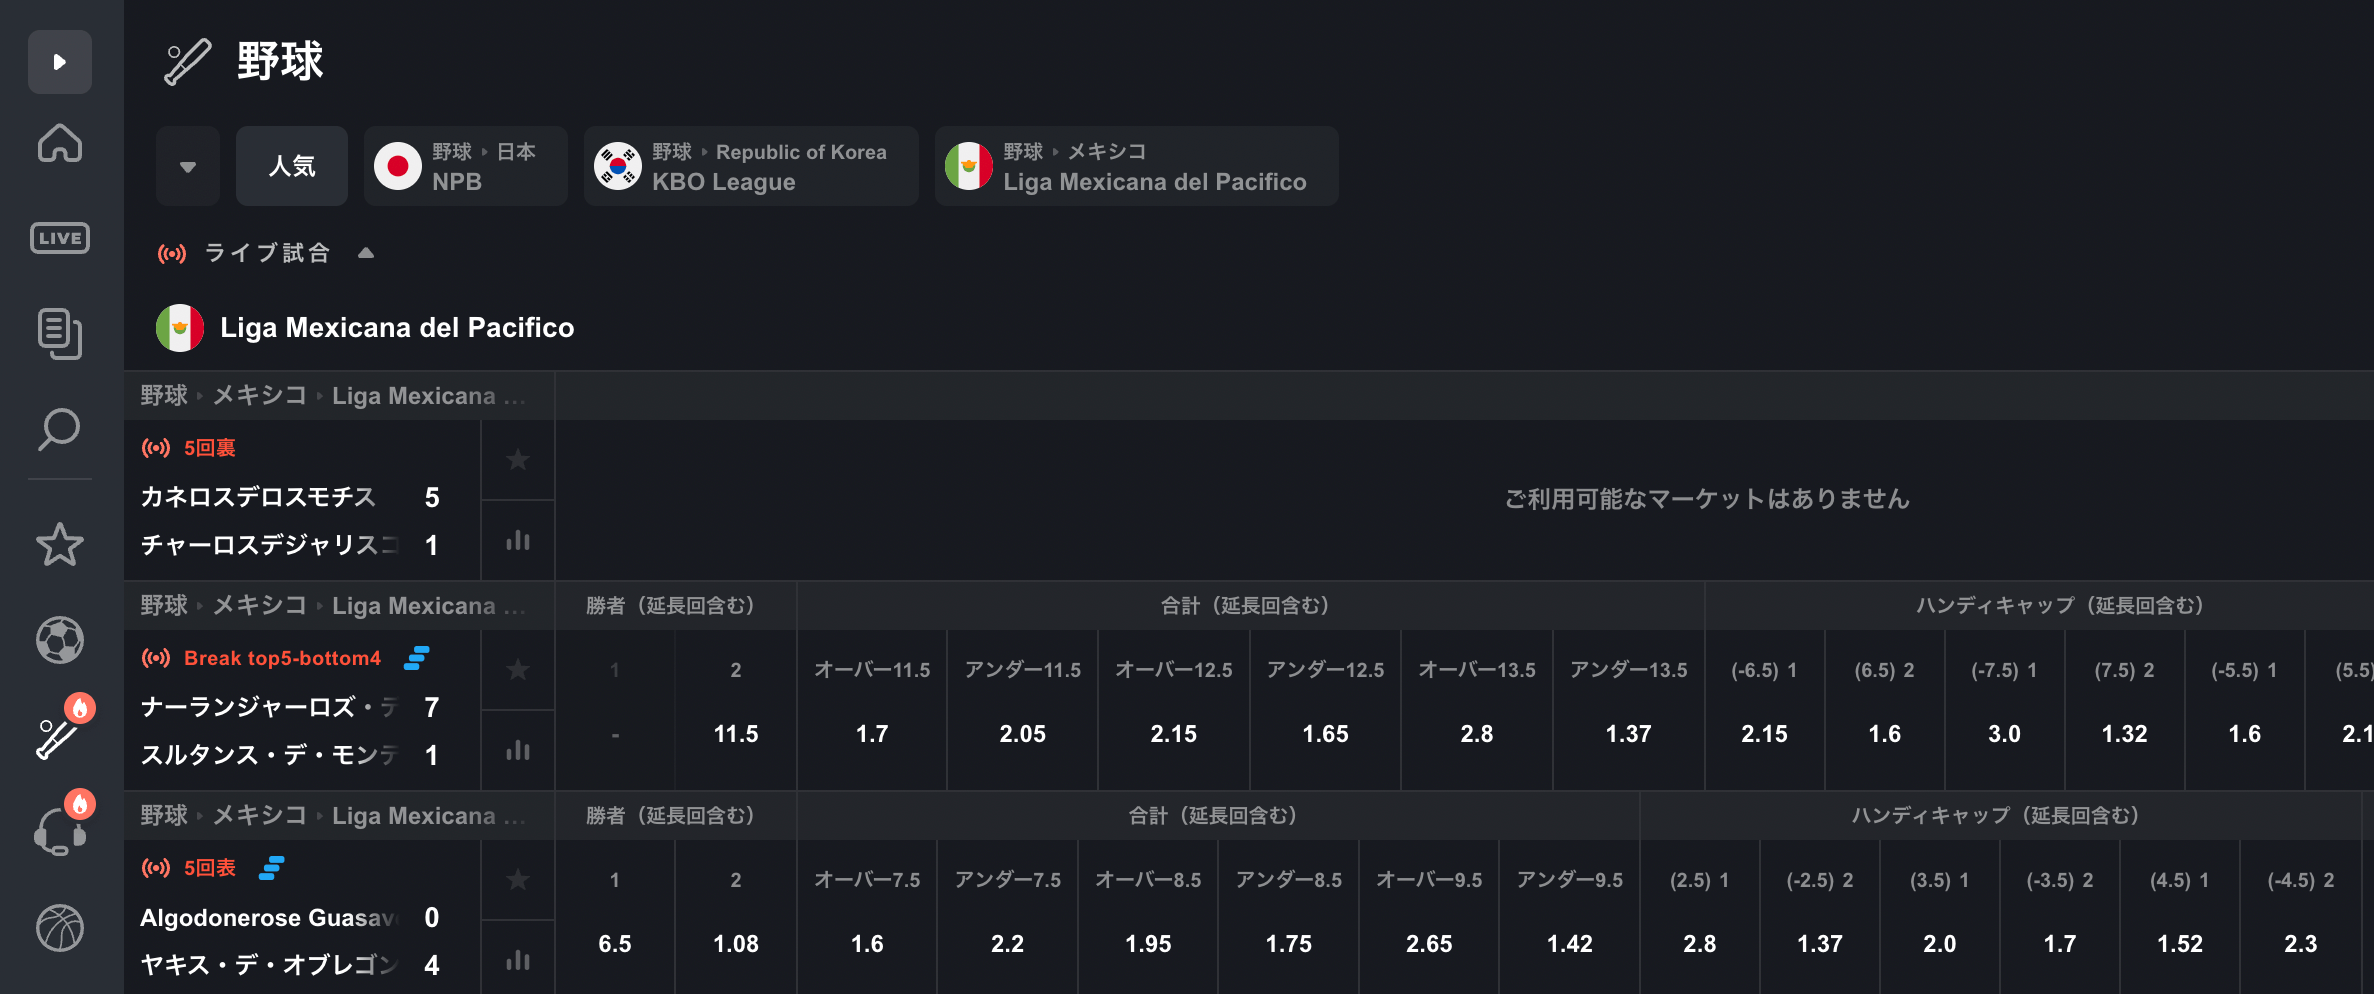The width and height of the screenshot is (2374, 994).
Task: Open Liga Mexicana del Pacifico league heading
Action: pos(397,328)
